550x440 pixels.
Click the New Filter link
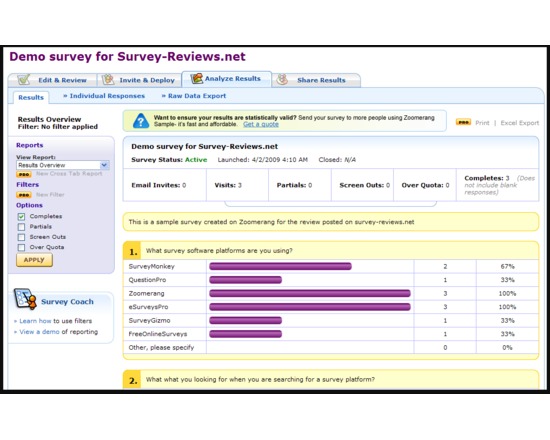(x=50, y=194)
